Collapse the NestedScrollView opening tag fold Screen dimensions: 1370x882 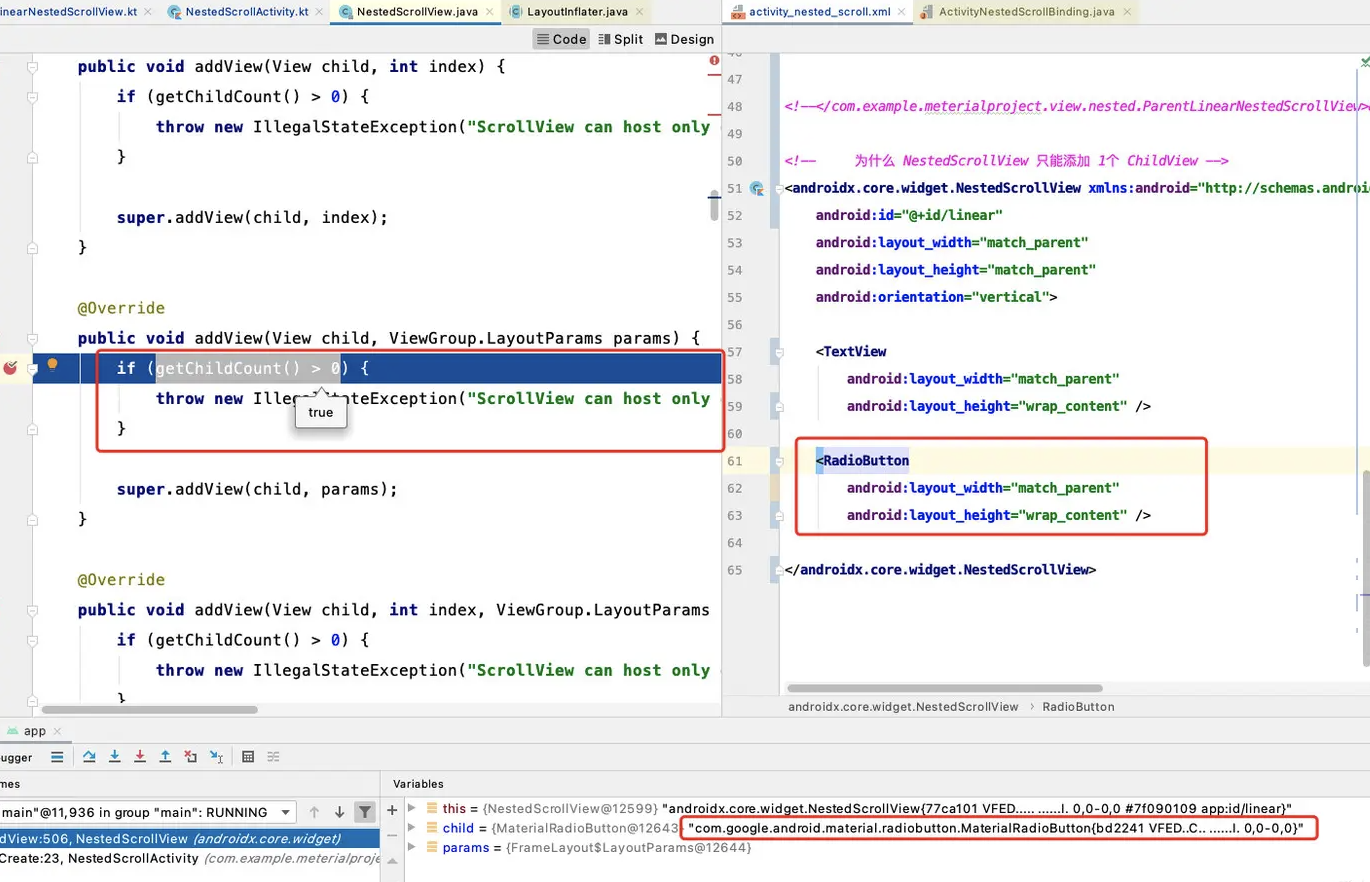[x=780, y=189]
